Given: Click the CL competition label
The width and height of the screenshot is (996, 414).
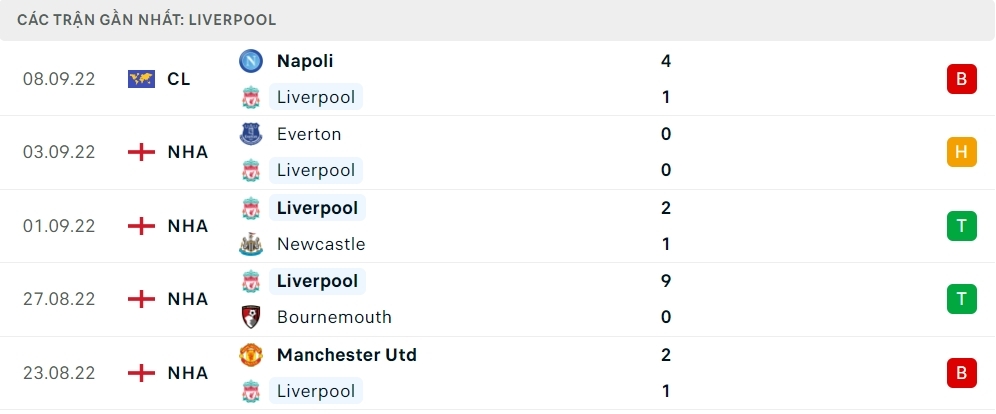Looking at the screenshot, I should (179, 79).
